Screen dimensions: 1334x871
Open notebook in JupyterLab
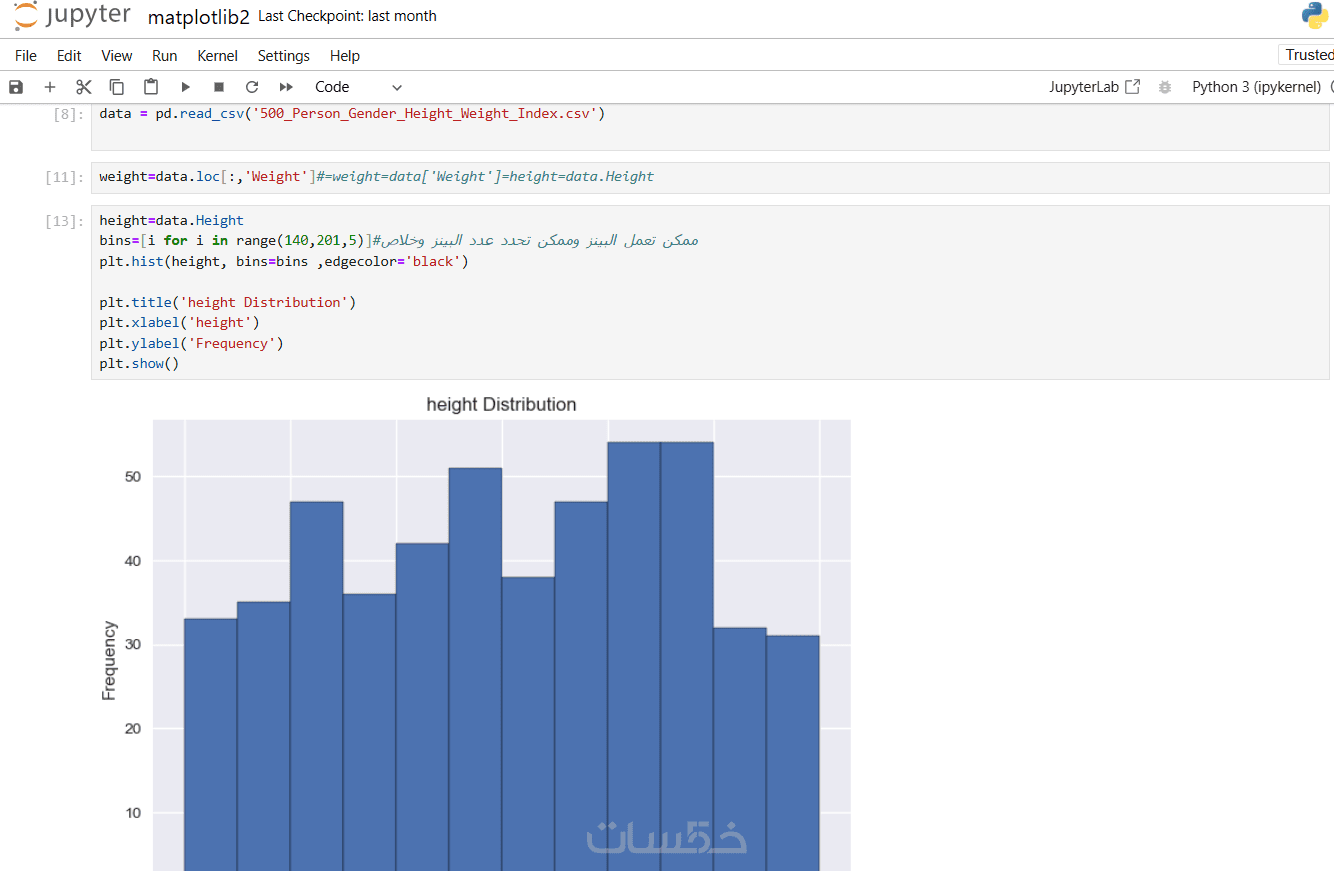[x=1094, y=87]
